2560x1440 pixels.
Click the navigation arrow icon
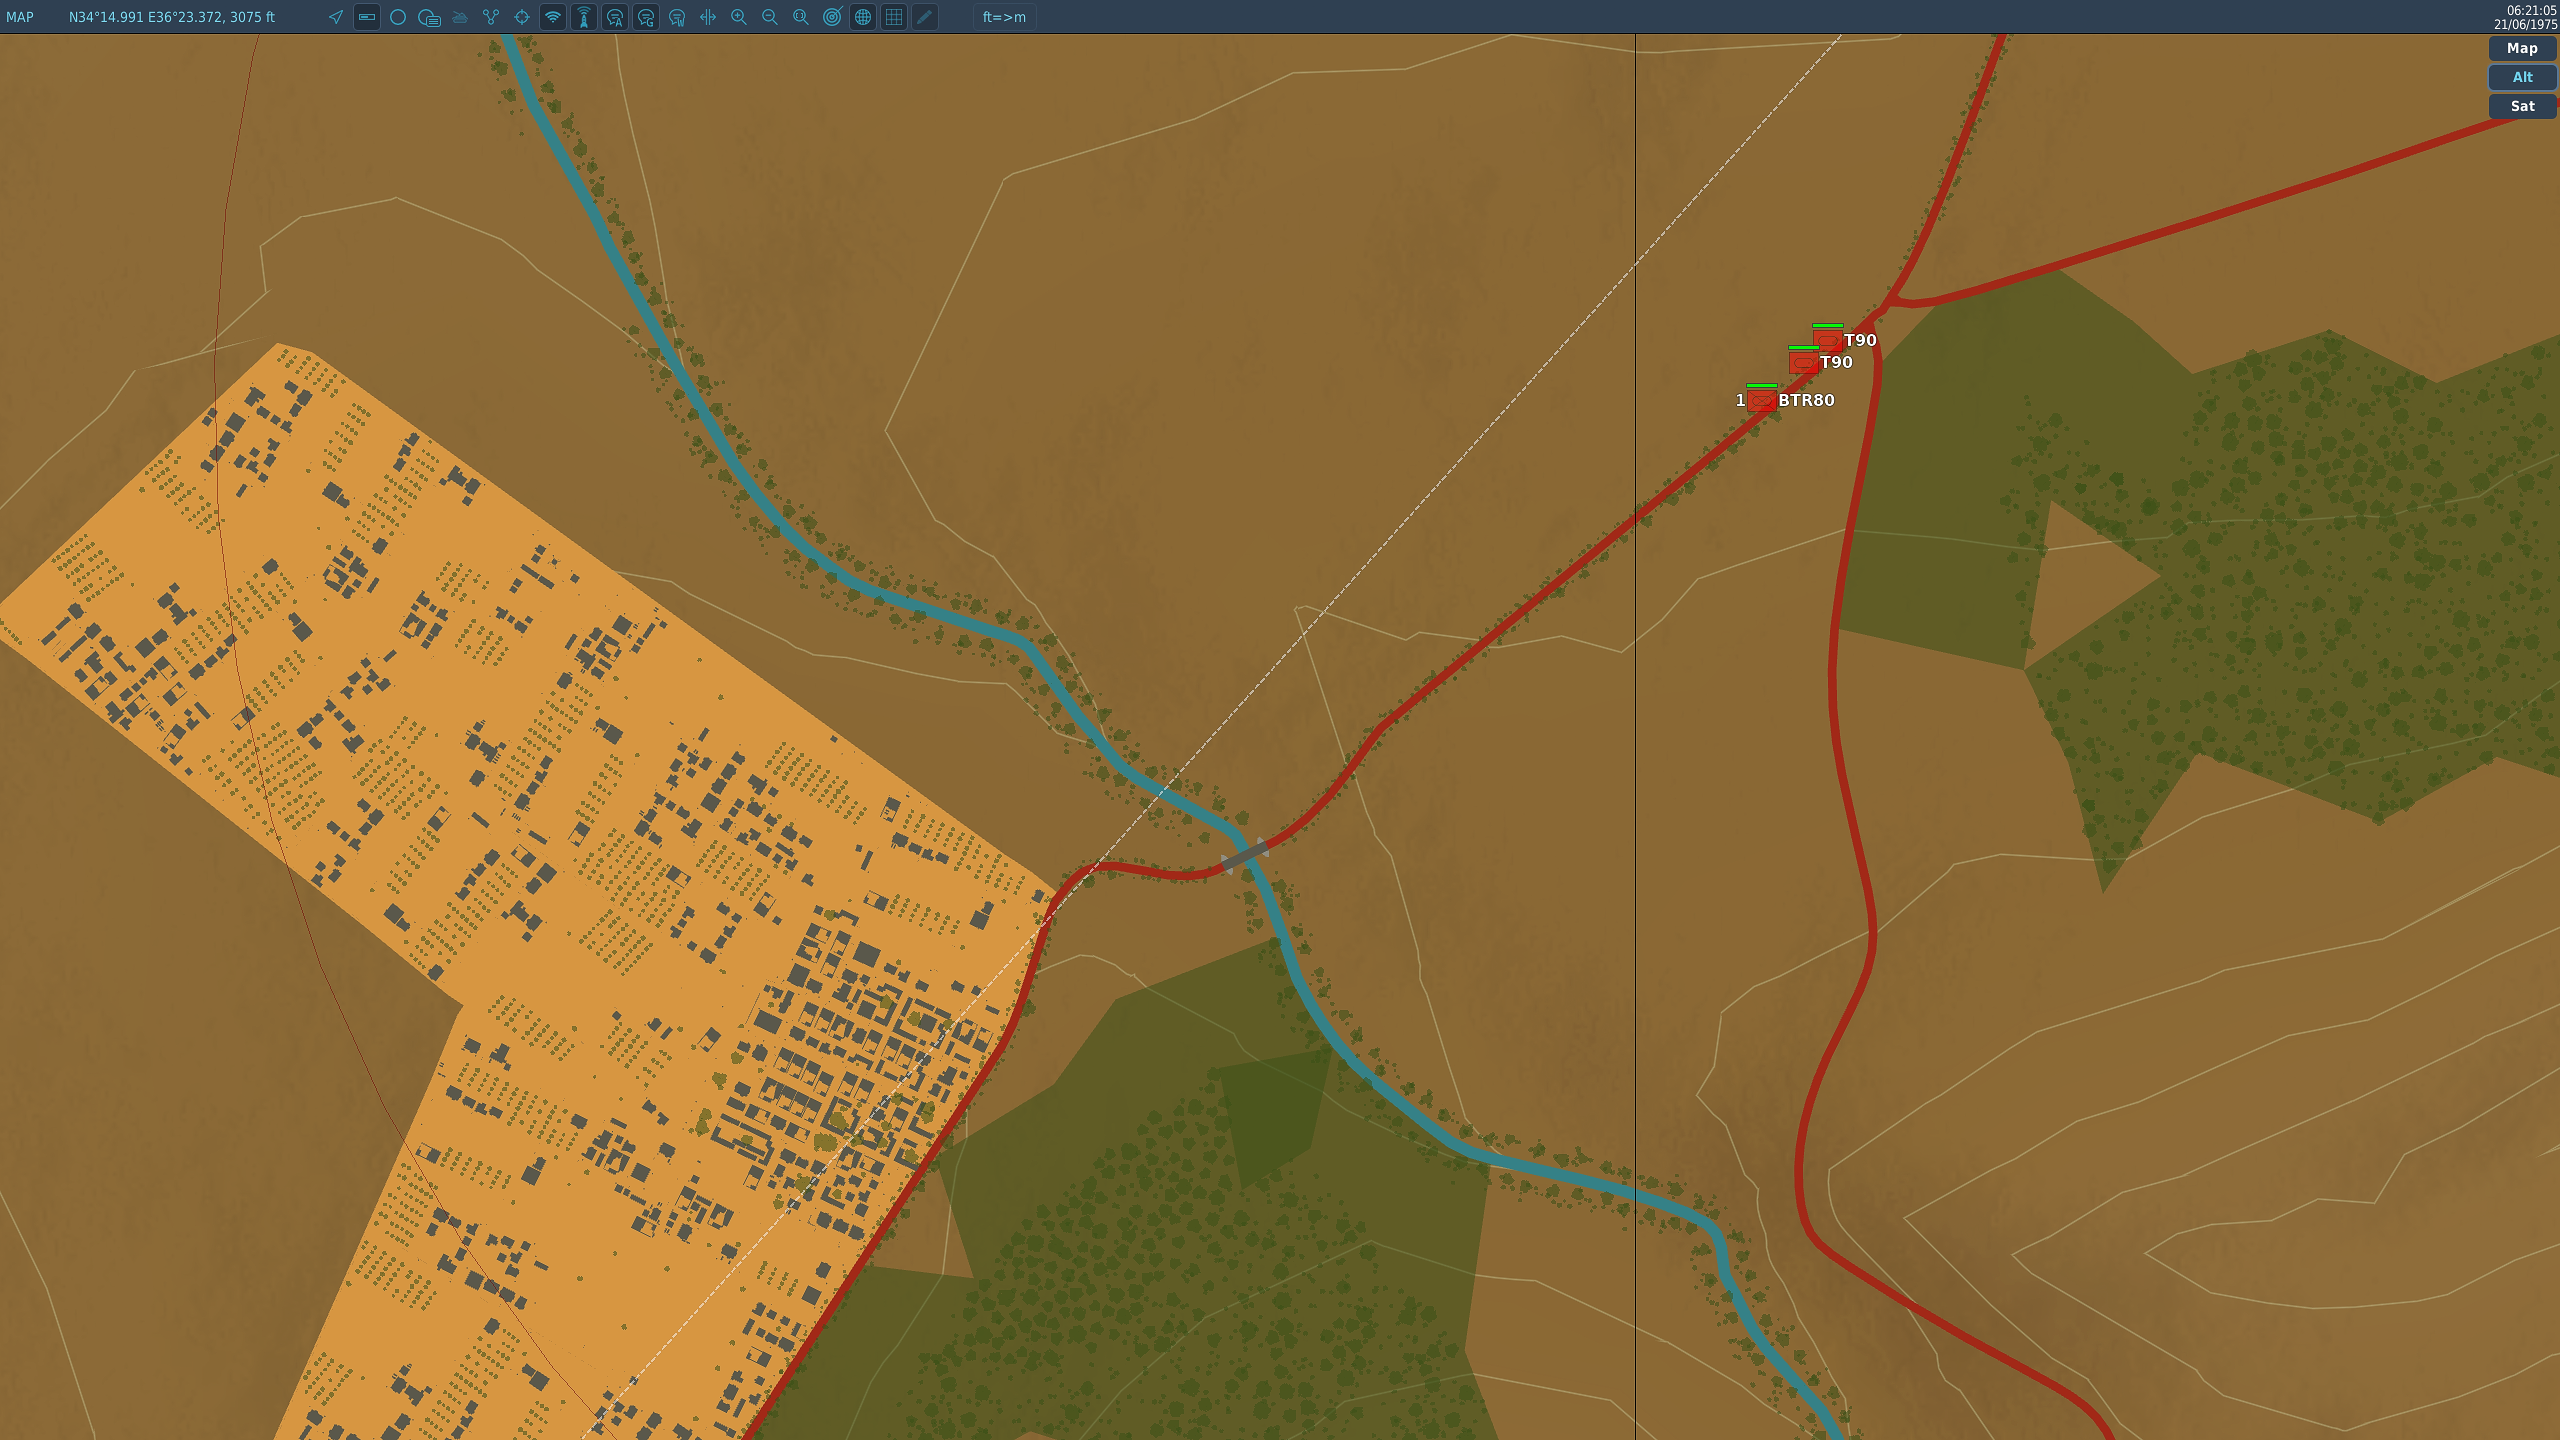[x=336, y=17]
